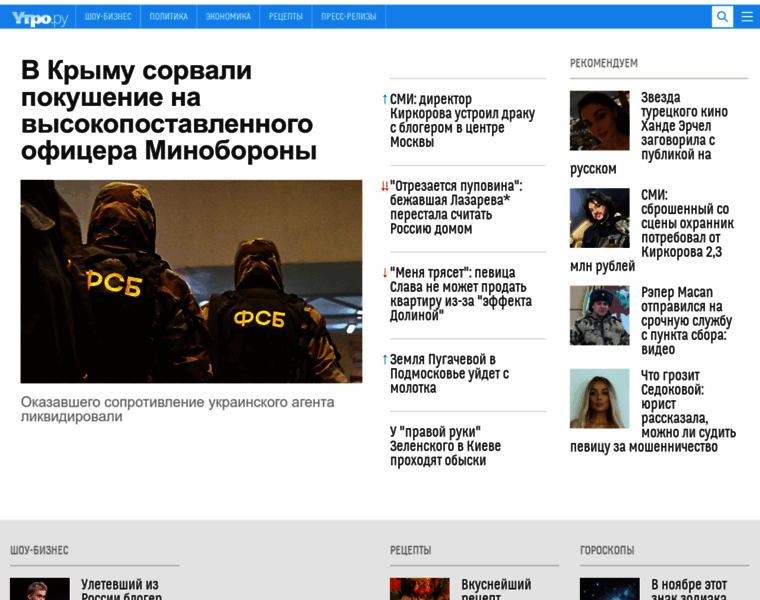Click the starry horoscope thumbnail

[610, 589]
